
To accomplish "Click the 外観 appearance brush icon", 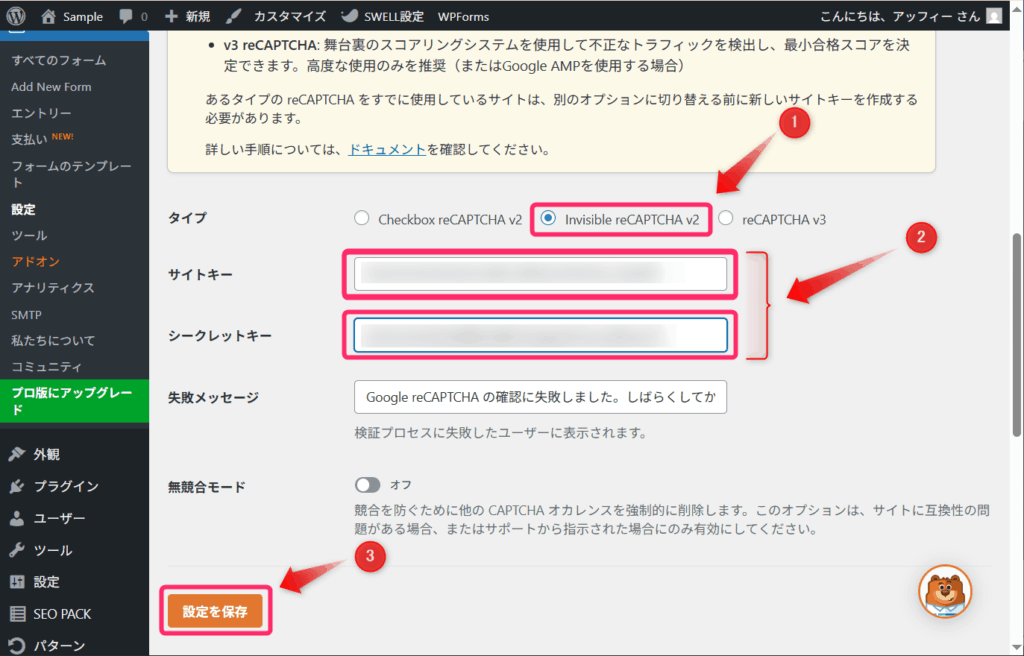I will [17, 454].
